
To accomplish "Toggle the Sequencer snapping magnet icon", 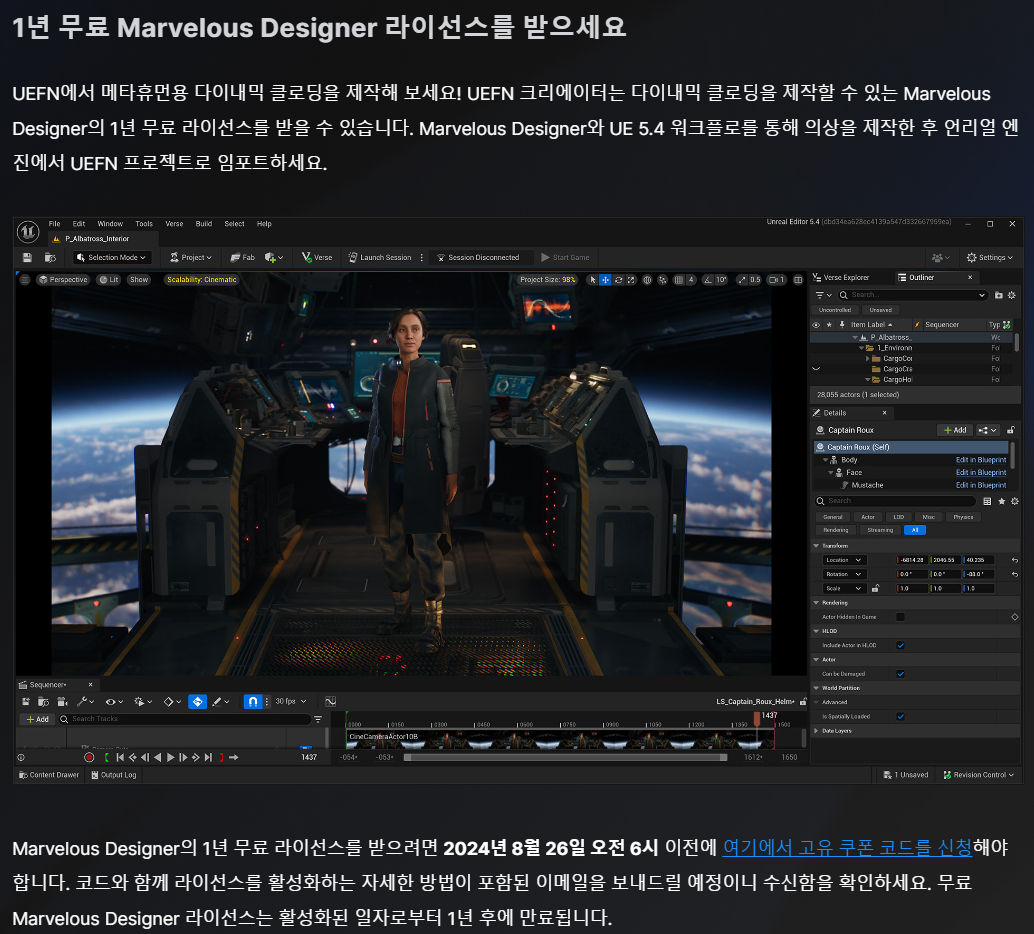I will click(253, 701).
